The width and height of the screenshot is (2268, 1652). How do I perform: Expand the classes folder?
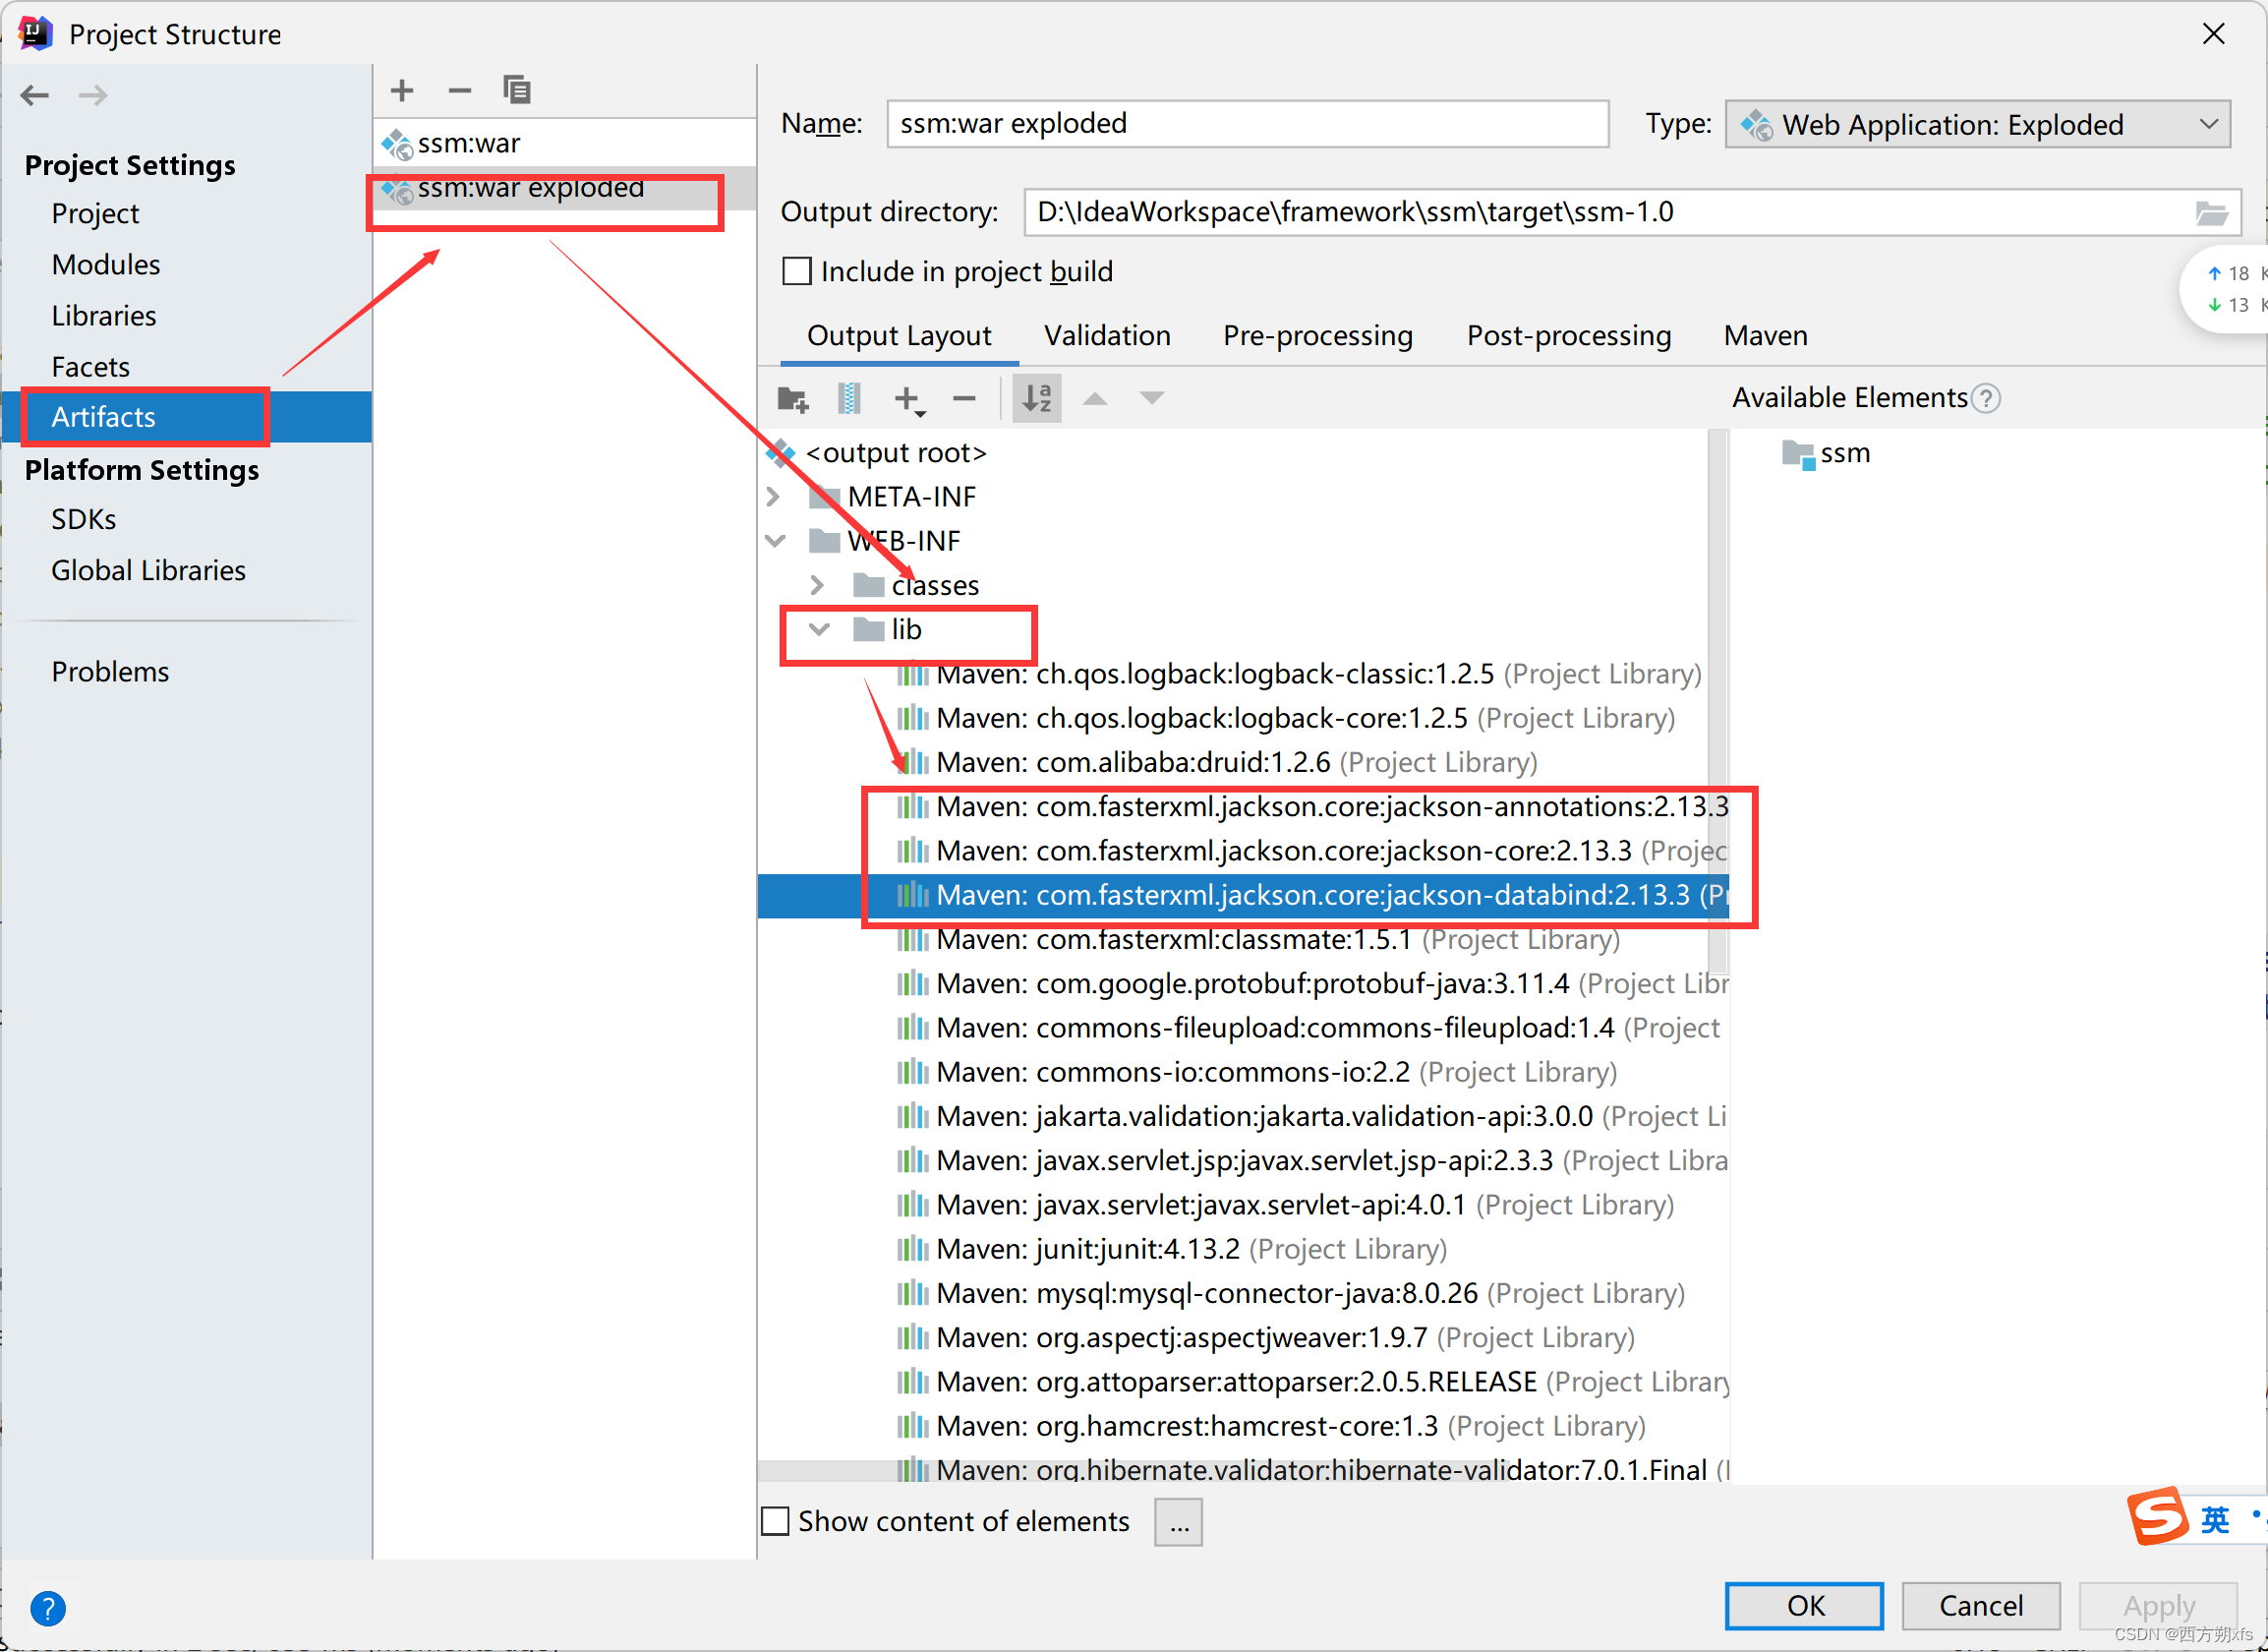(x=818, y=584)
